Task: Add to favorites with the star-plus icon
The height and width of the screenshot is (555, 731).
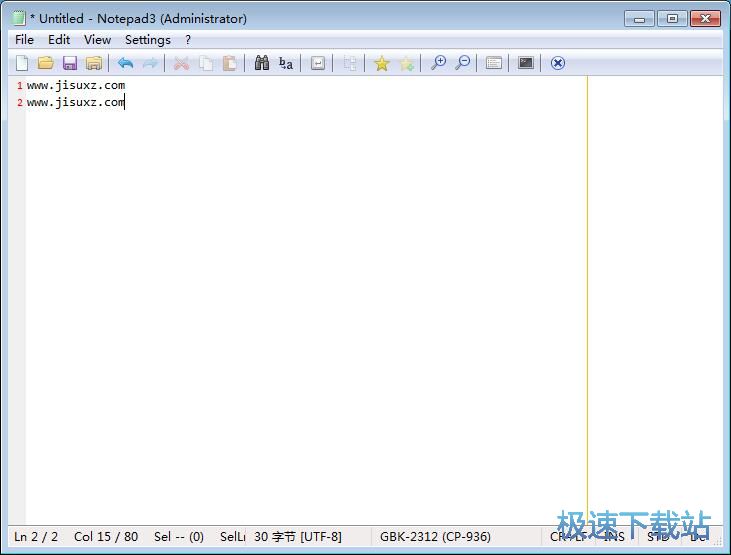Action: click(x=406, y=63)
